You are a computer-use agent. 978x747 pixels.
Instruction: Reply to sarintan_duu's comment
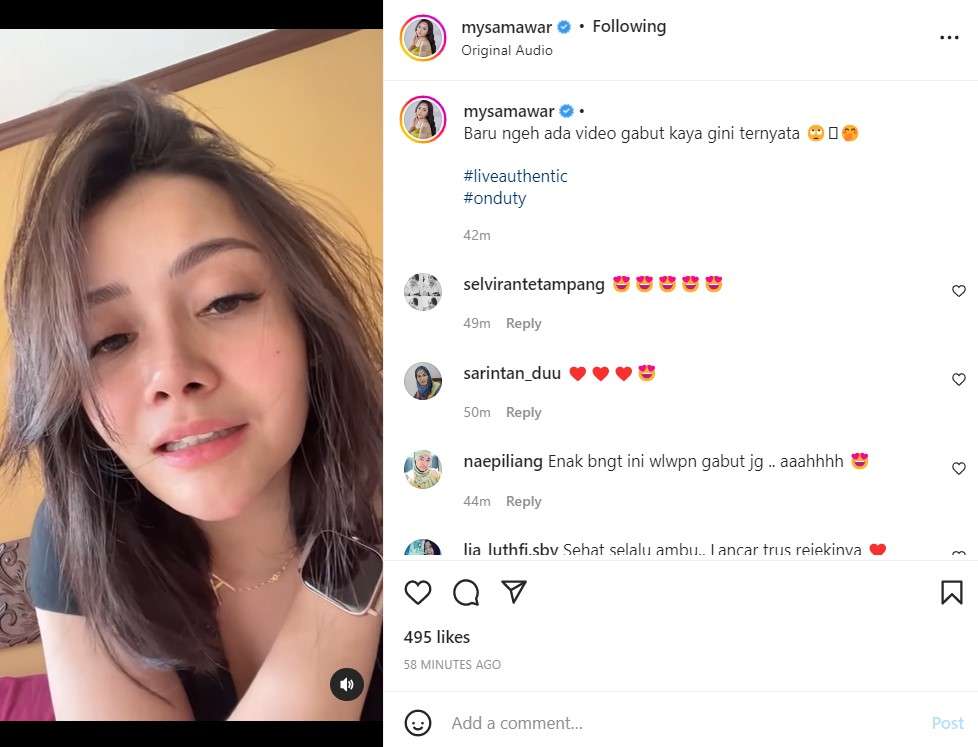(x=523, y=412)
